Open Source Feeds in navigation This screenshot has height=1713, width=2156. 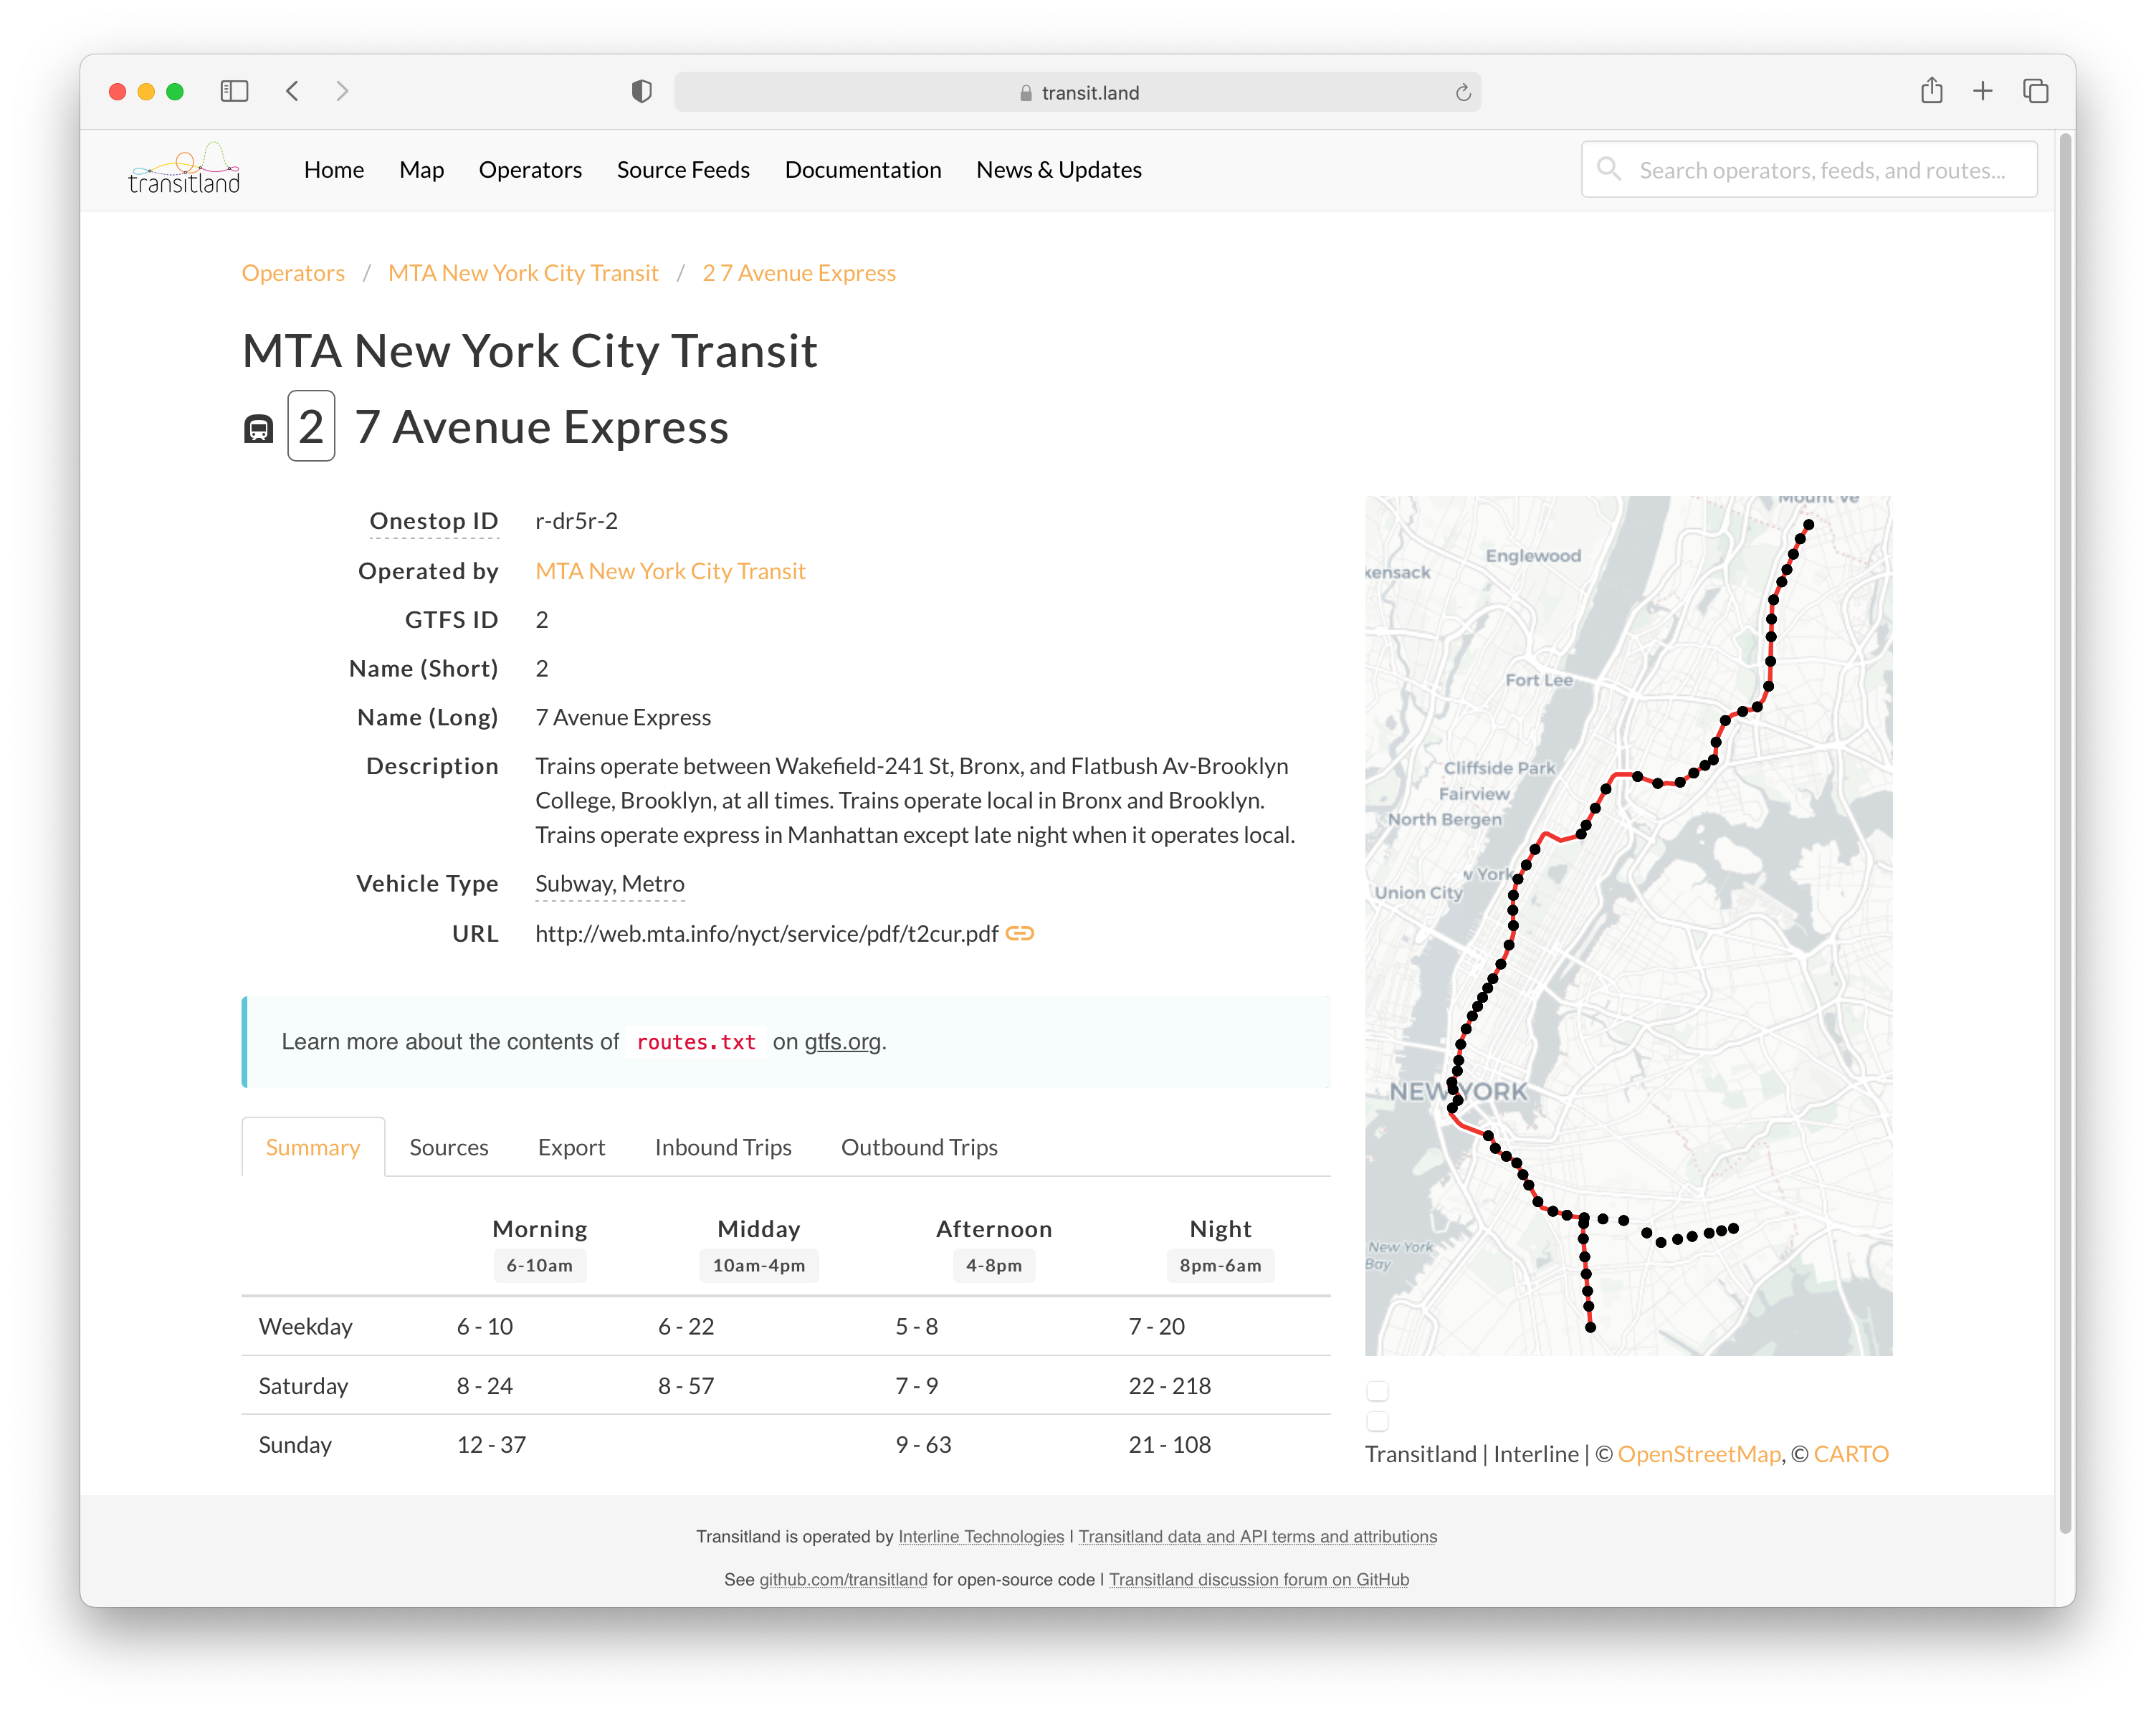click(x=683, y=170)
